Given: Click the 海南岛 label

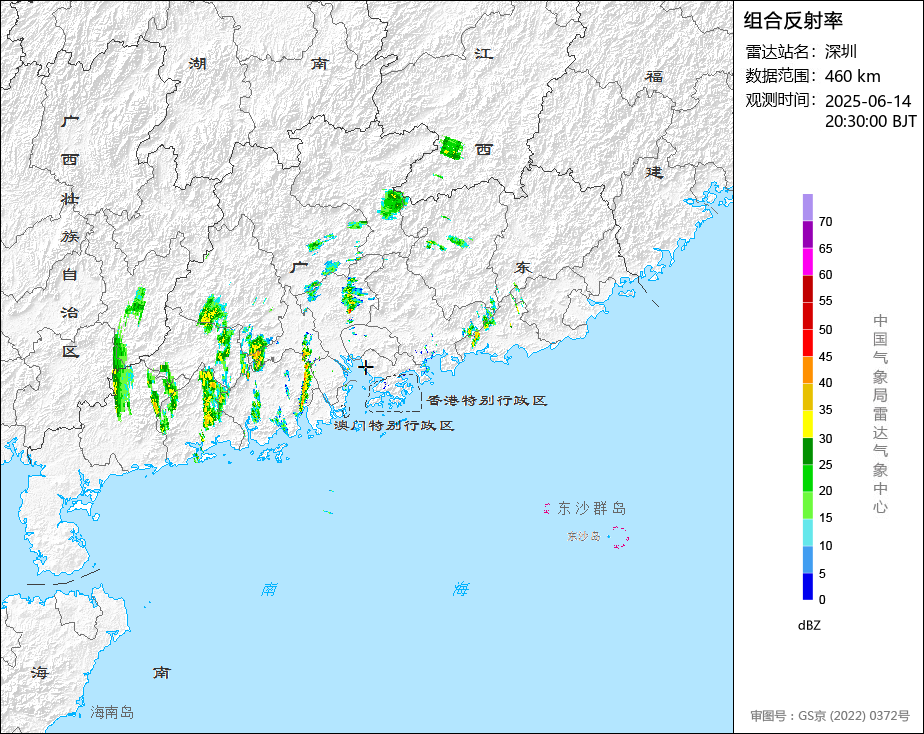Looking at the screenshot, I should [x=112, y=713].
